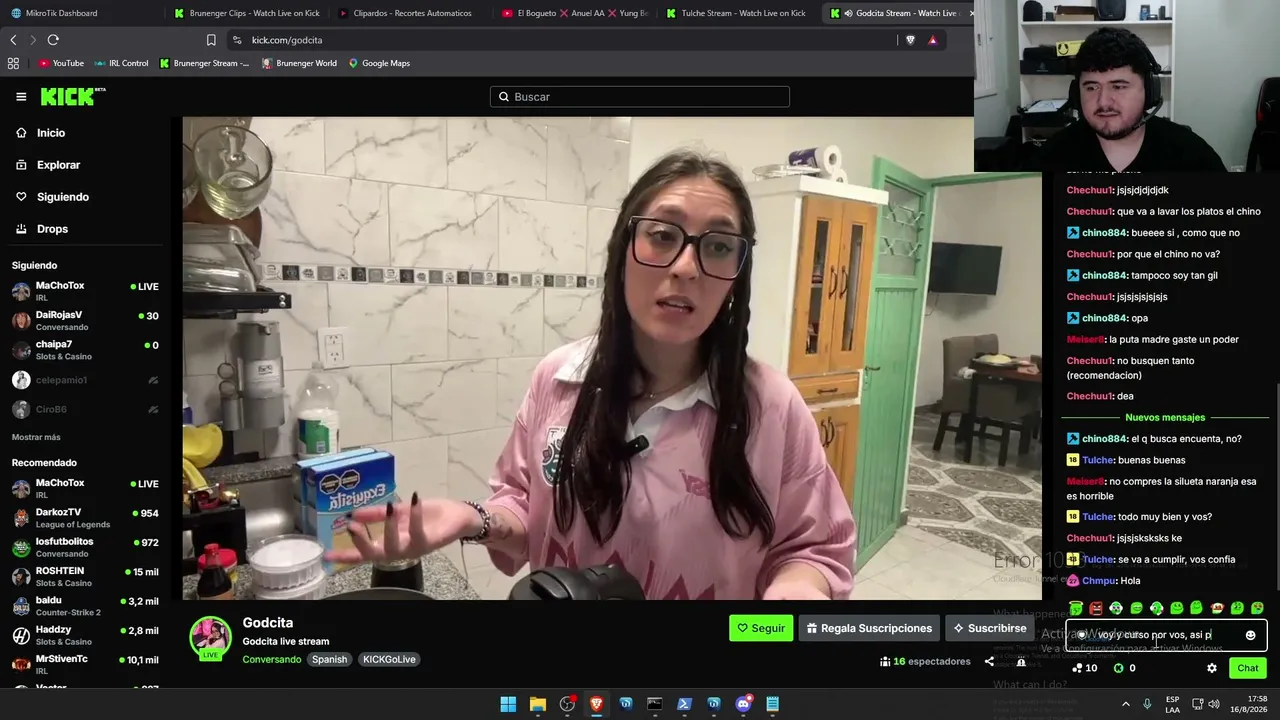Share the Godcita stream

989,661
